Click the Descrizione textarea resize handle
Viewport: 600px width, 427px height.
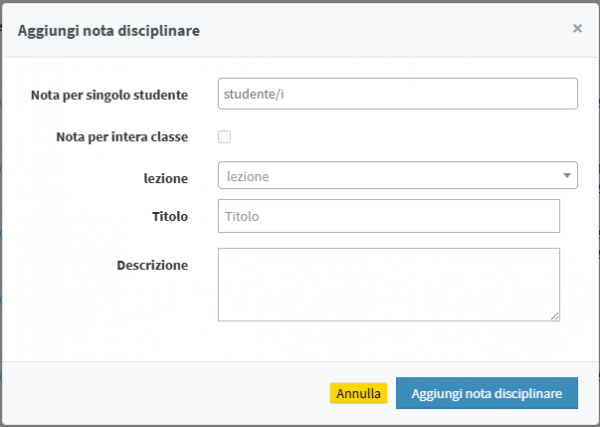tap(555, 316)
